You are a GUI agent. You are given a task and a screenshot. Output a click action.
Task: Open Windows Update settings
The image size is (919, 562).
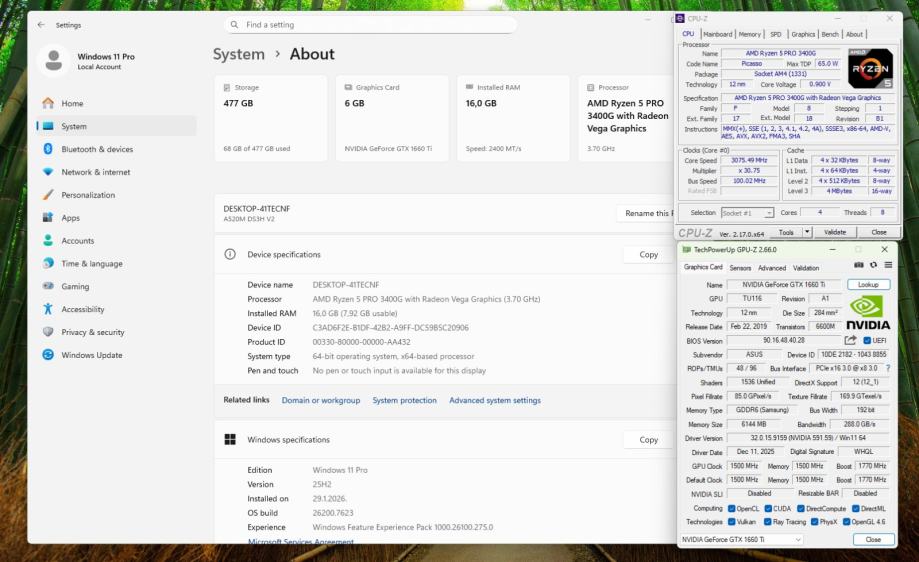pos(91,355)
